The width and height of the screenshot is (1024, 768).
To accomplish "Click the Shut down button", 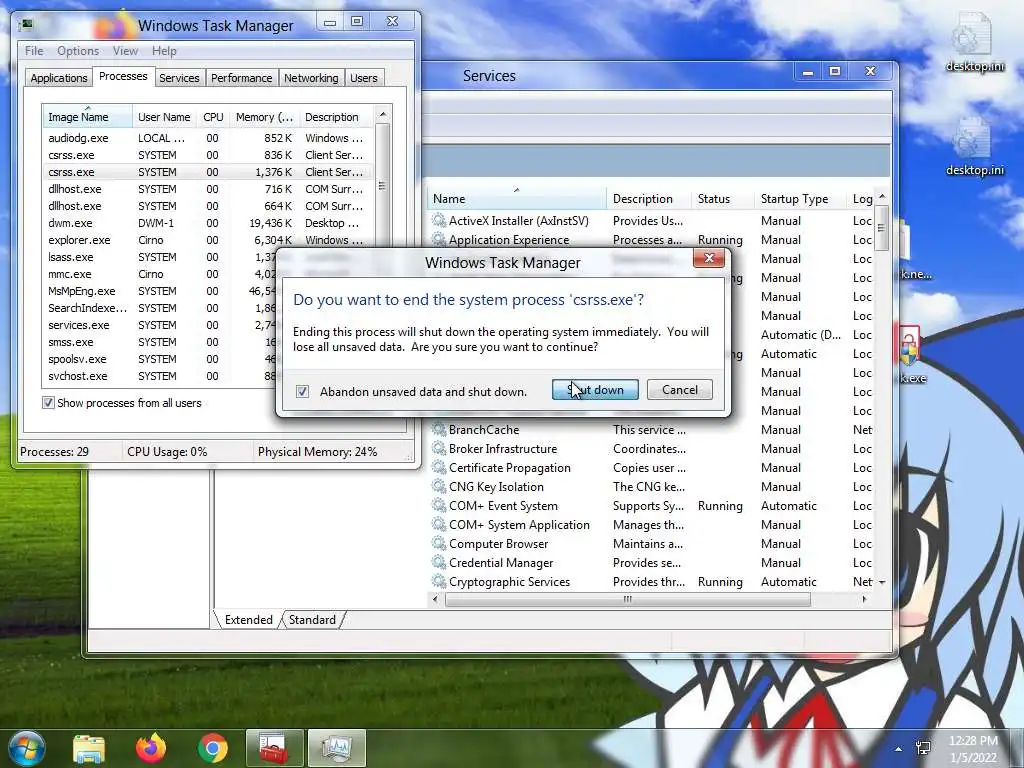I will [595, 390].
